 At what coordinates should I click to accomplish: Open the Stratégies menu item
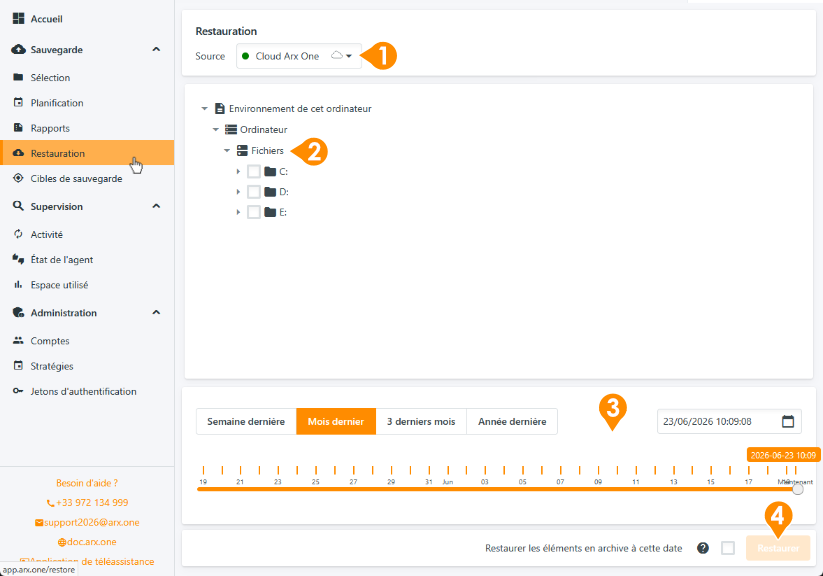(x=87, y=366)
